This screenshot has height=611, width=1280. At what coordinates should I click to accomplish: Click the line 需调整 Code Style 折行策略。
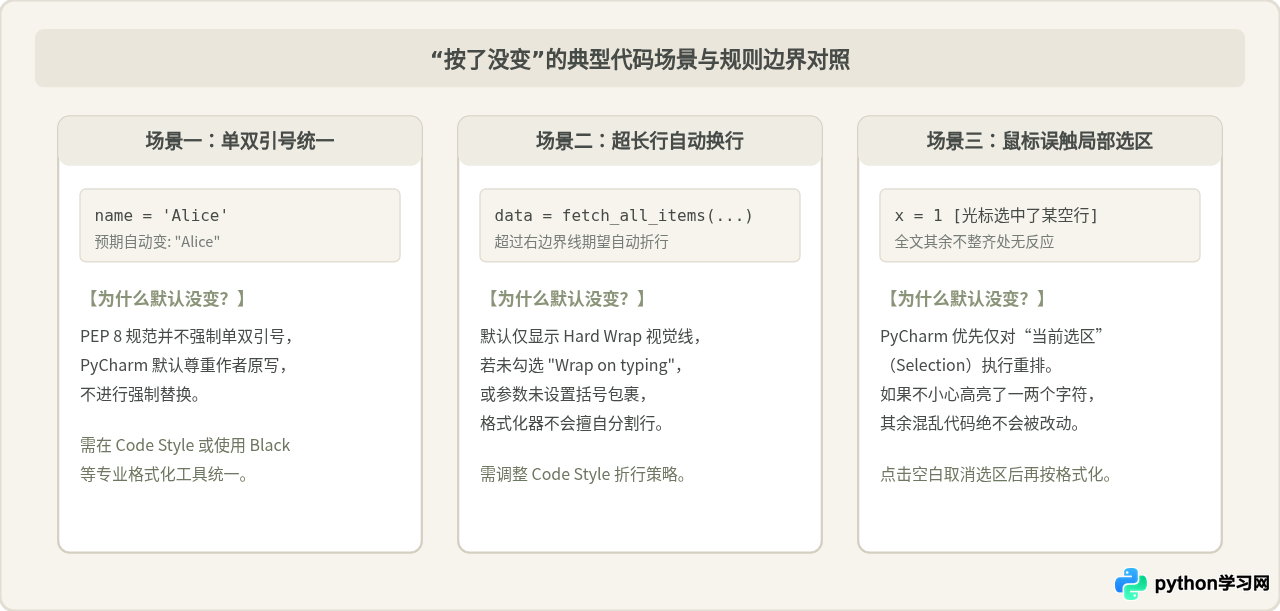584,474
